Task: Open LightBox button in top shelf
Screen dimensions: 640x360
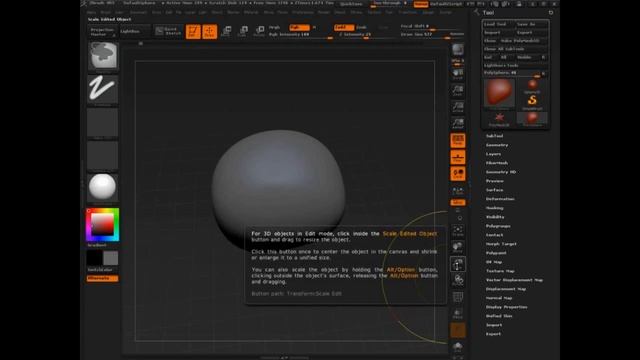Action: pyautogui.click(x=134, y=31)
